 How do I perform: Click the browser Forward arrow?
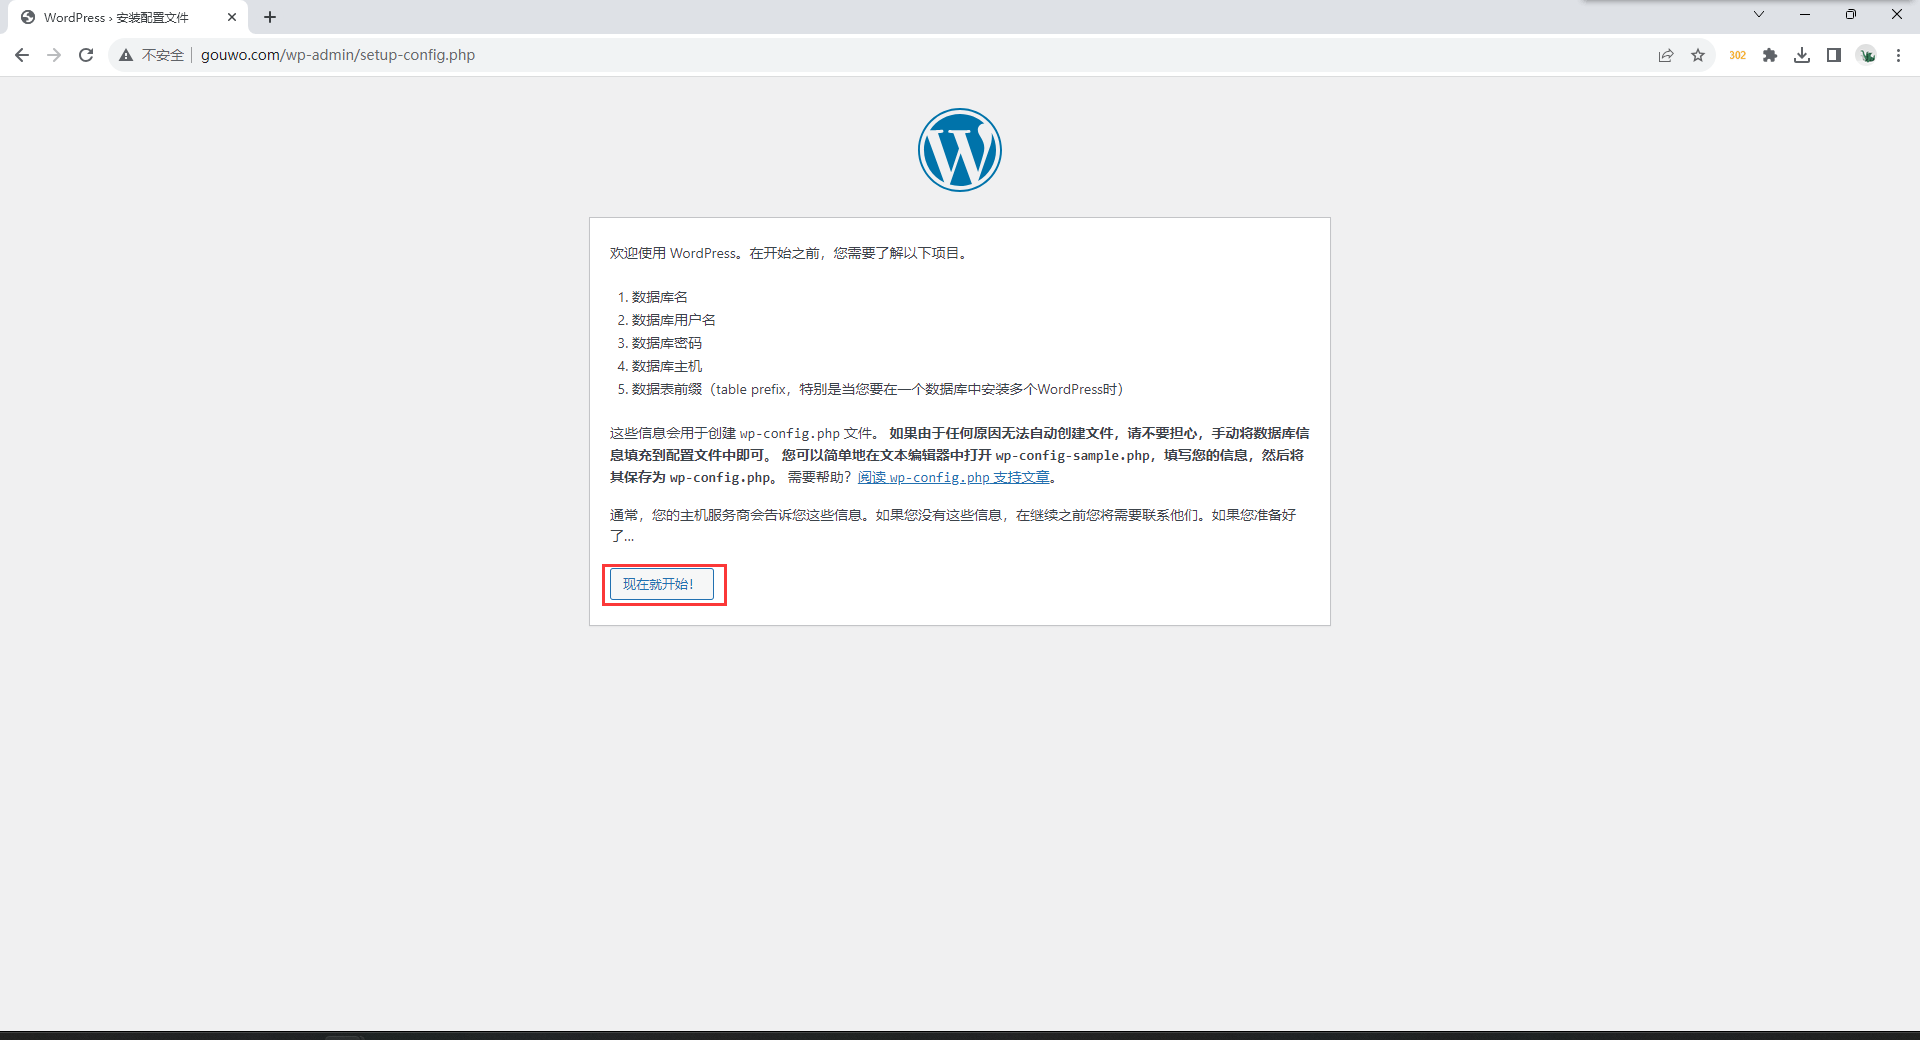[54, 55]
